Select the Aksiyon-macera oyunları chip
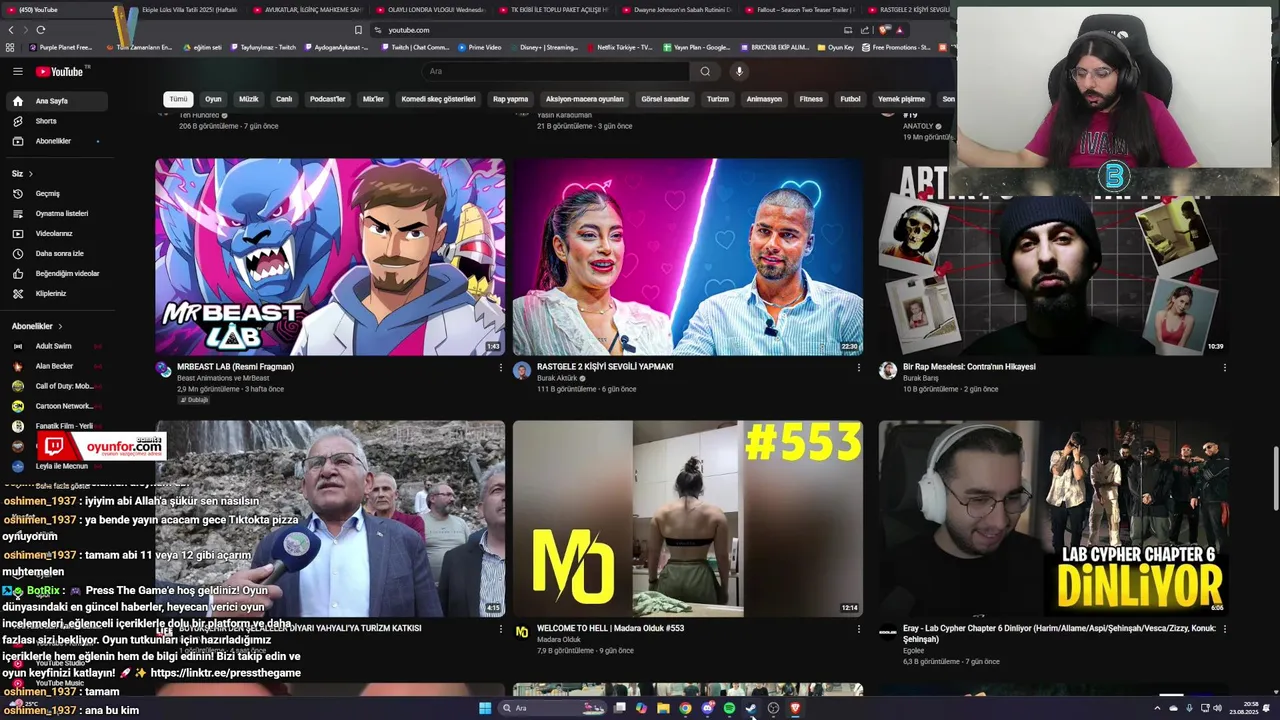 click(x=584, y=99)
